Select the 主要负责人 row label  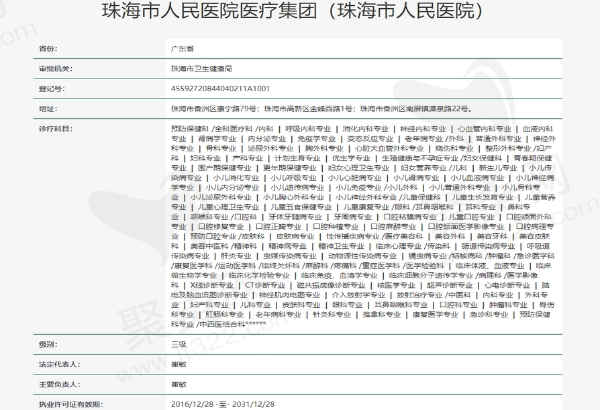pyautogui.click(x=59, y=384)
